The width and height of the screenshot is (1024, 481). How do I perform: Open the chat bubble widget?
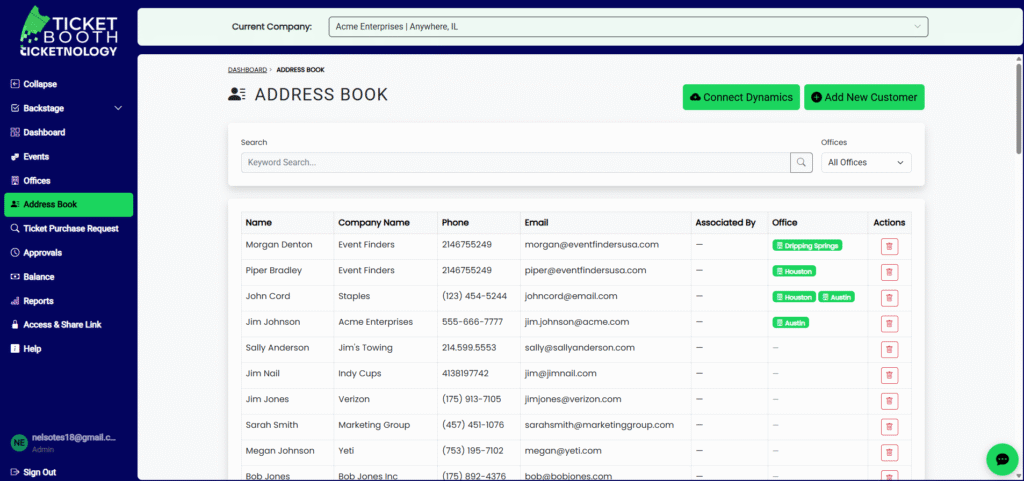point(1002,459)
